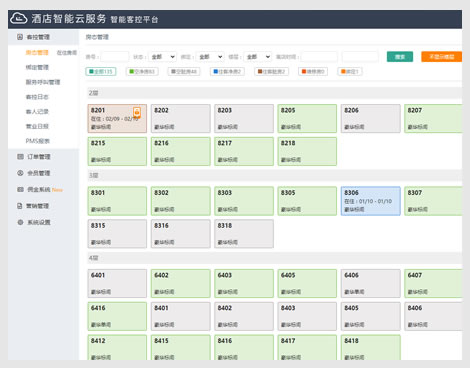Select room card 8215
This screenshot has width=470, height=368.
pyautogui.click(x=117, y=151)
